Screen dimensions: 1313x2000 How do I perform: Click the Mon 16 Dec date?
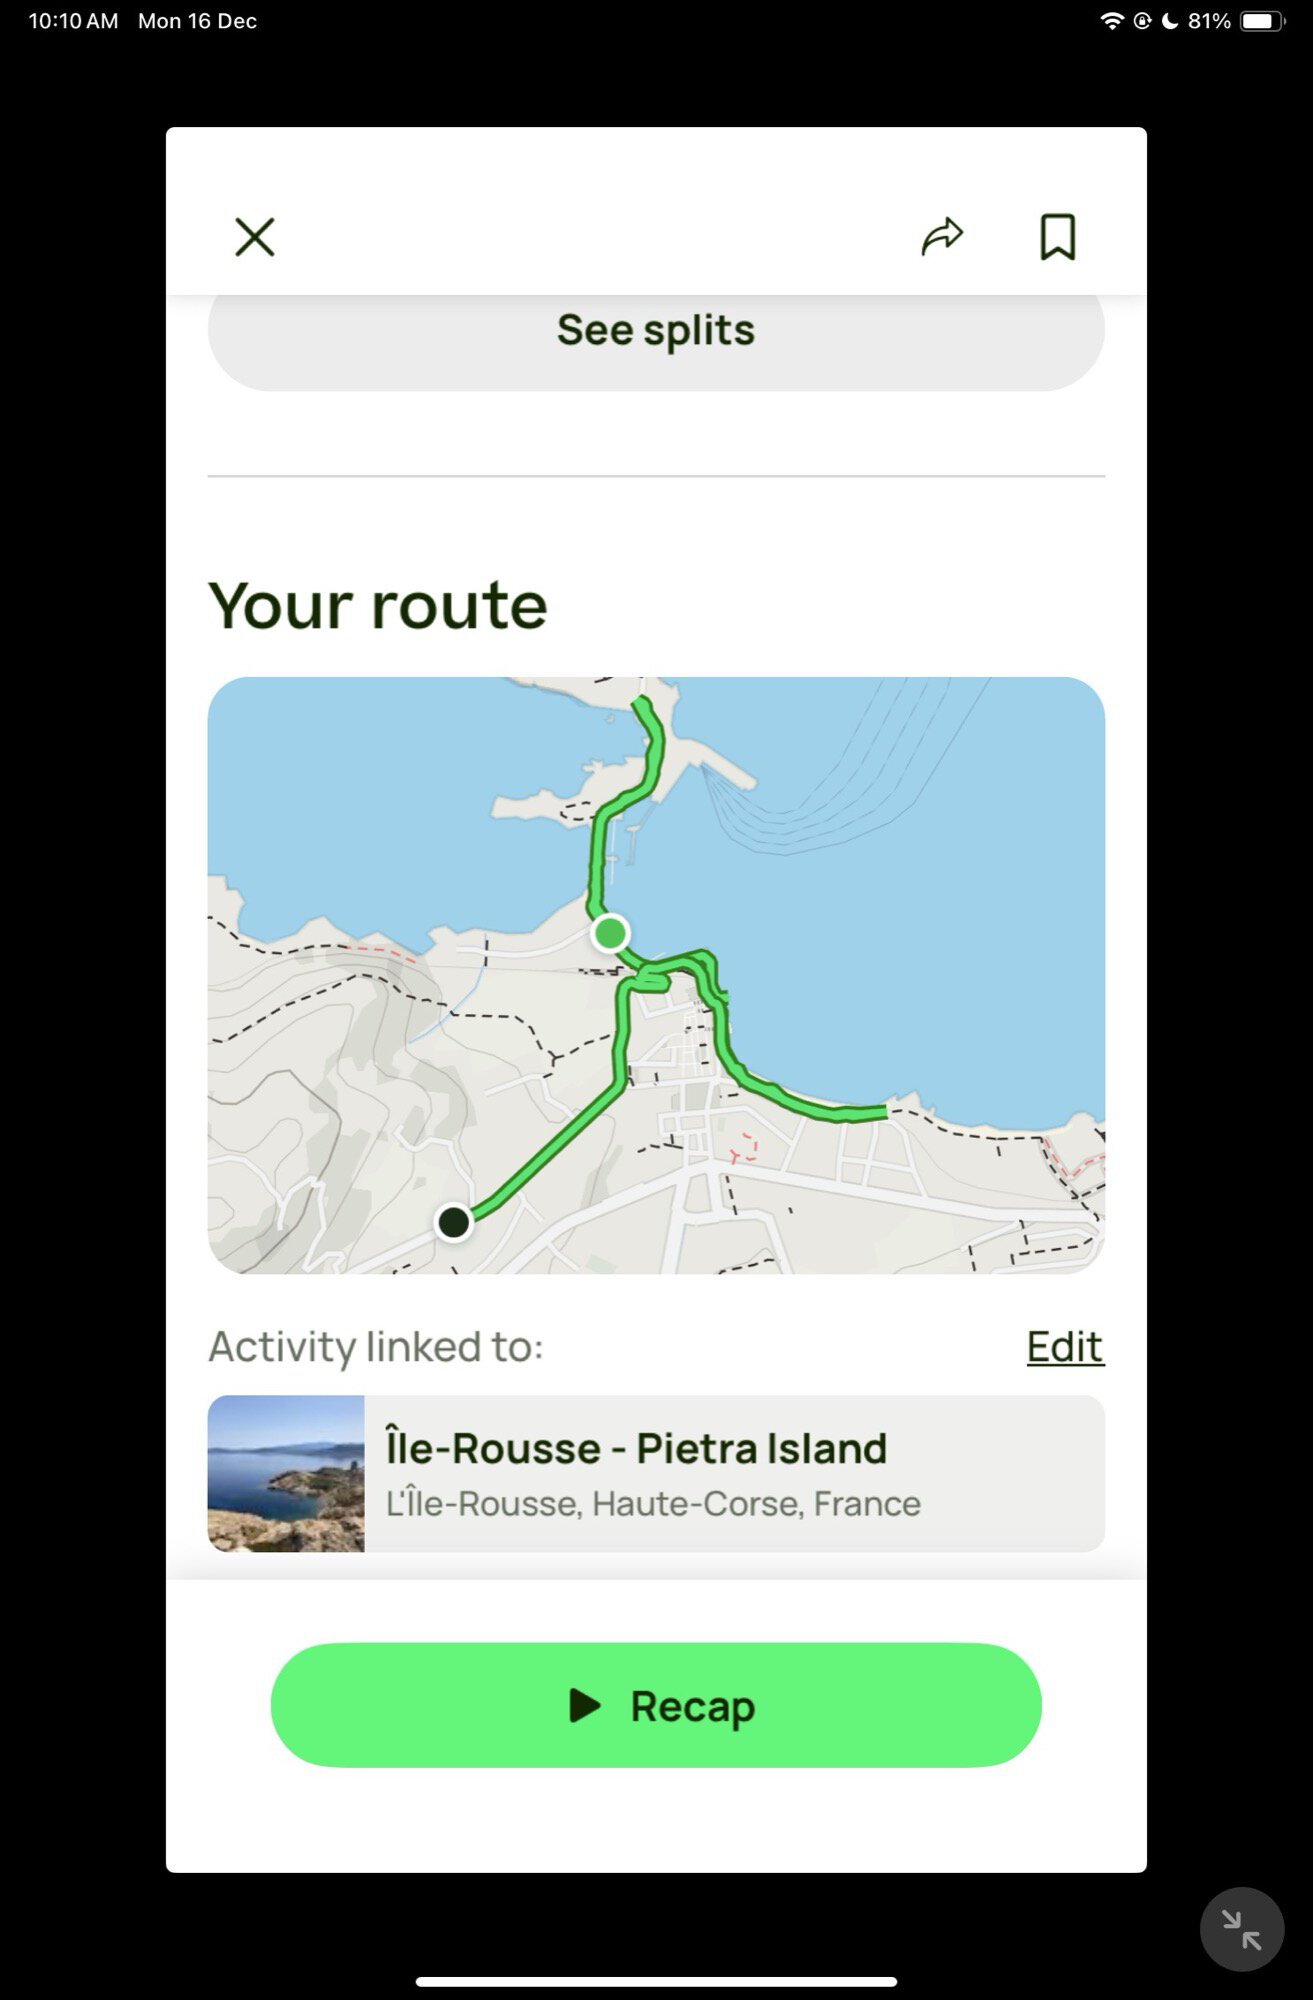pos(197,21)
